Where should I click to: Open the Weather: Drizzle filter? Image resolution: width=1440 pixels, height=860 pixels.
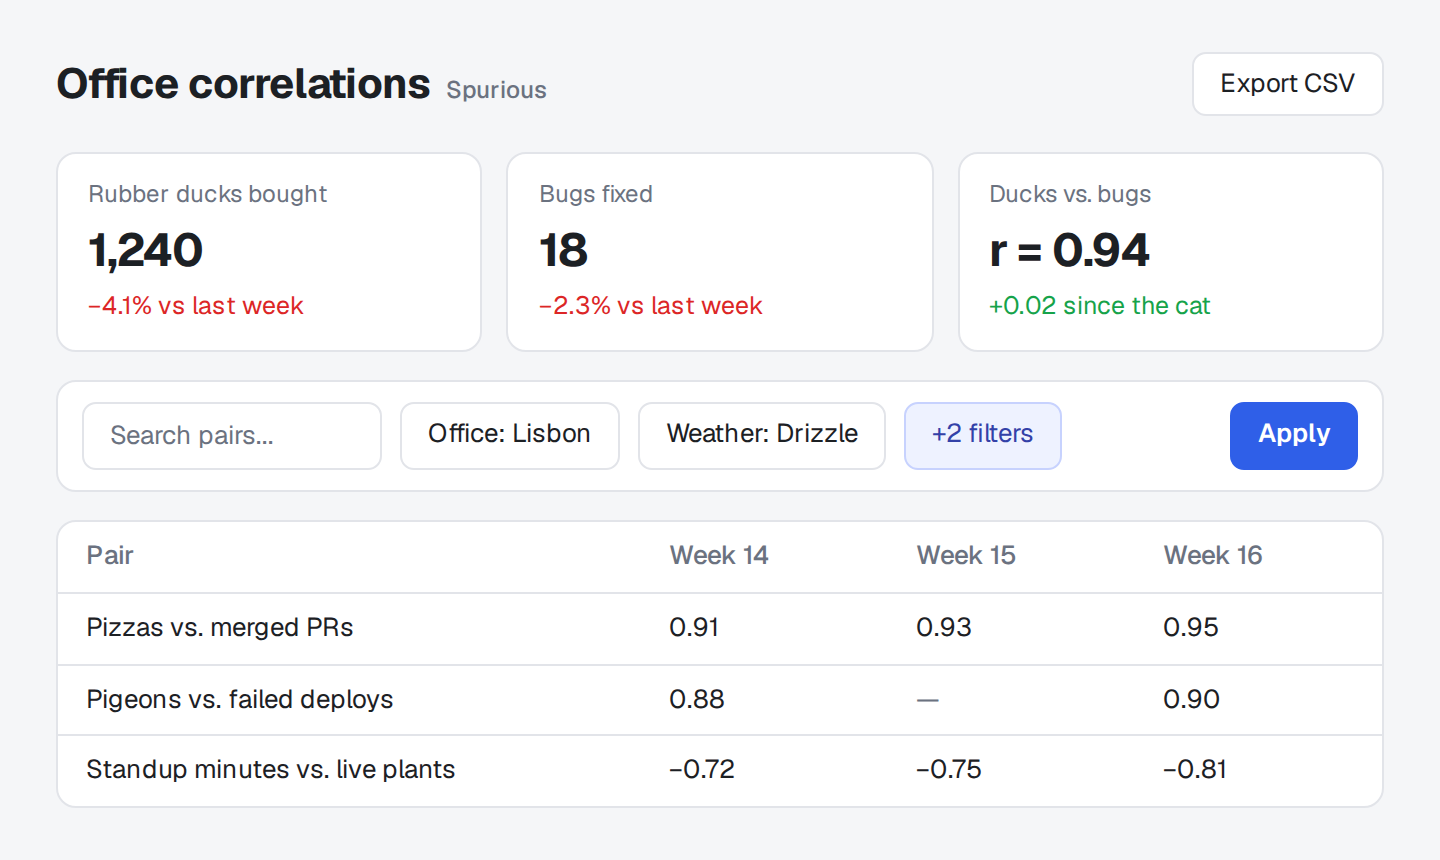click(x=762, y=436)
